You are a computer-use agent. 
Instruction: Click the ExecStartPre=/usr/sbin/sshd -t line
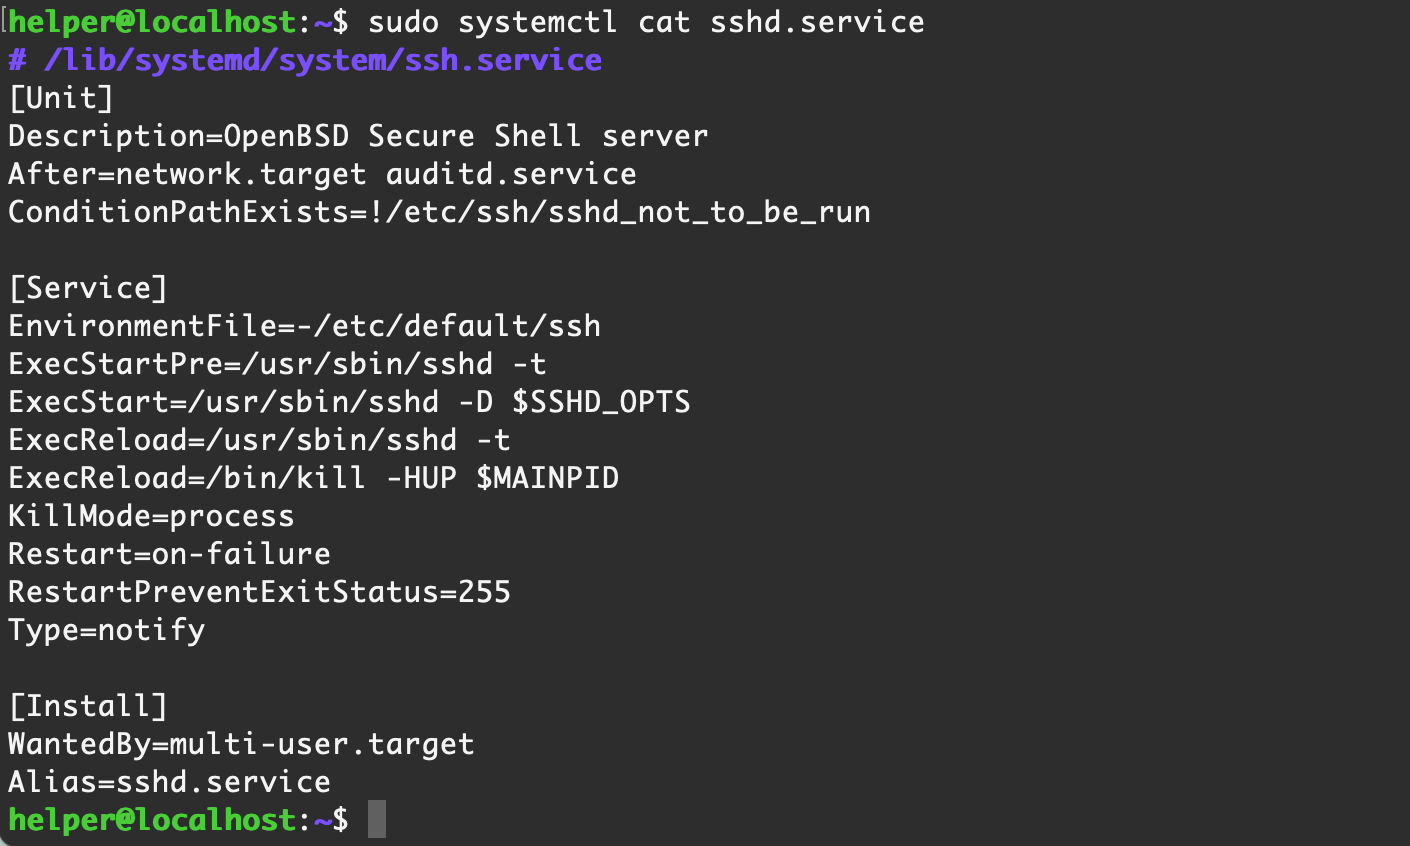(x=277, y=364)
